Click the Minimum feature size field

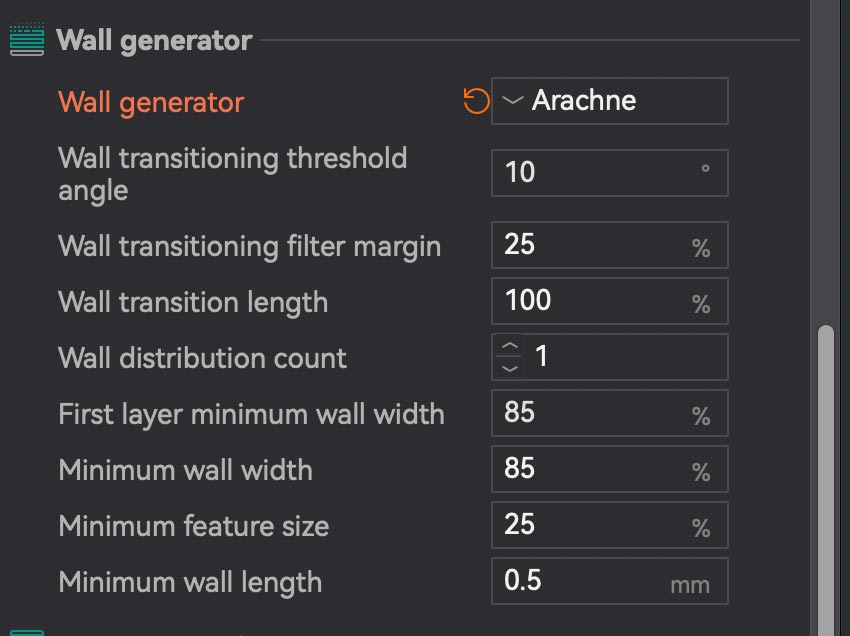pos(596,525)
